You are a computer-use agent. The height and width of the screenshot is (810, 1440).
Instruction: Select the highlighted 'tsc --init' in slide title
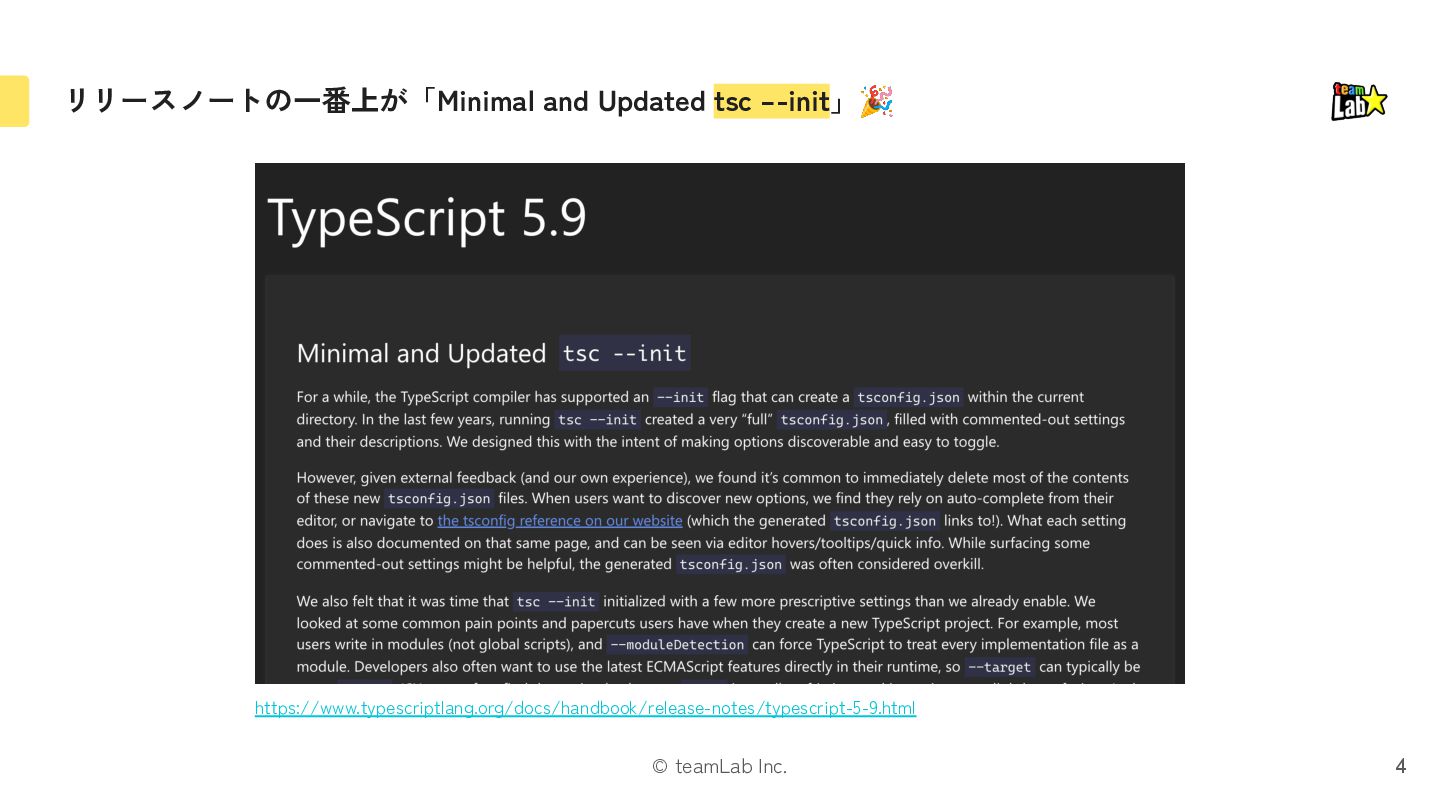coord(771,101)
